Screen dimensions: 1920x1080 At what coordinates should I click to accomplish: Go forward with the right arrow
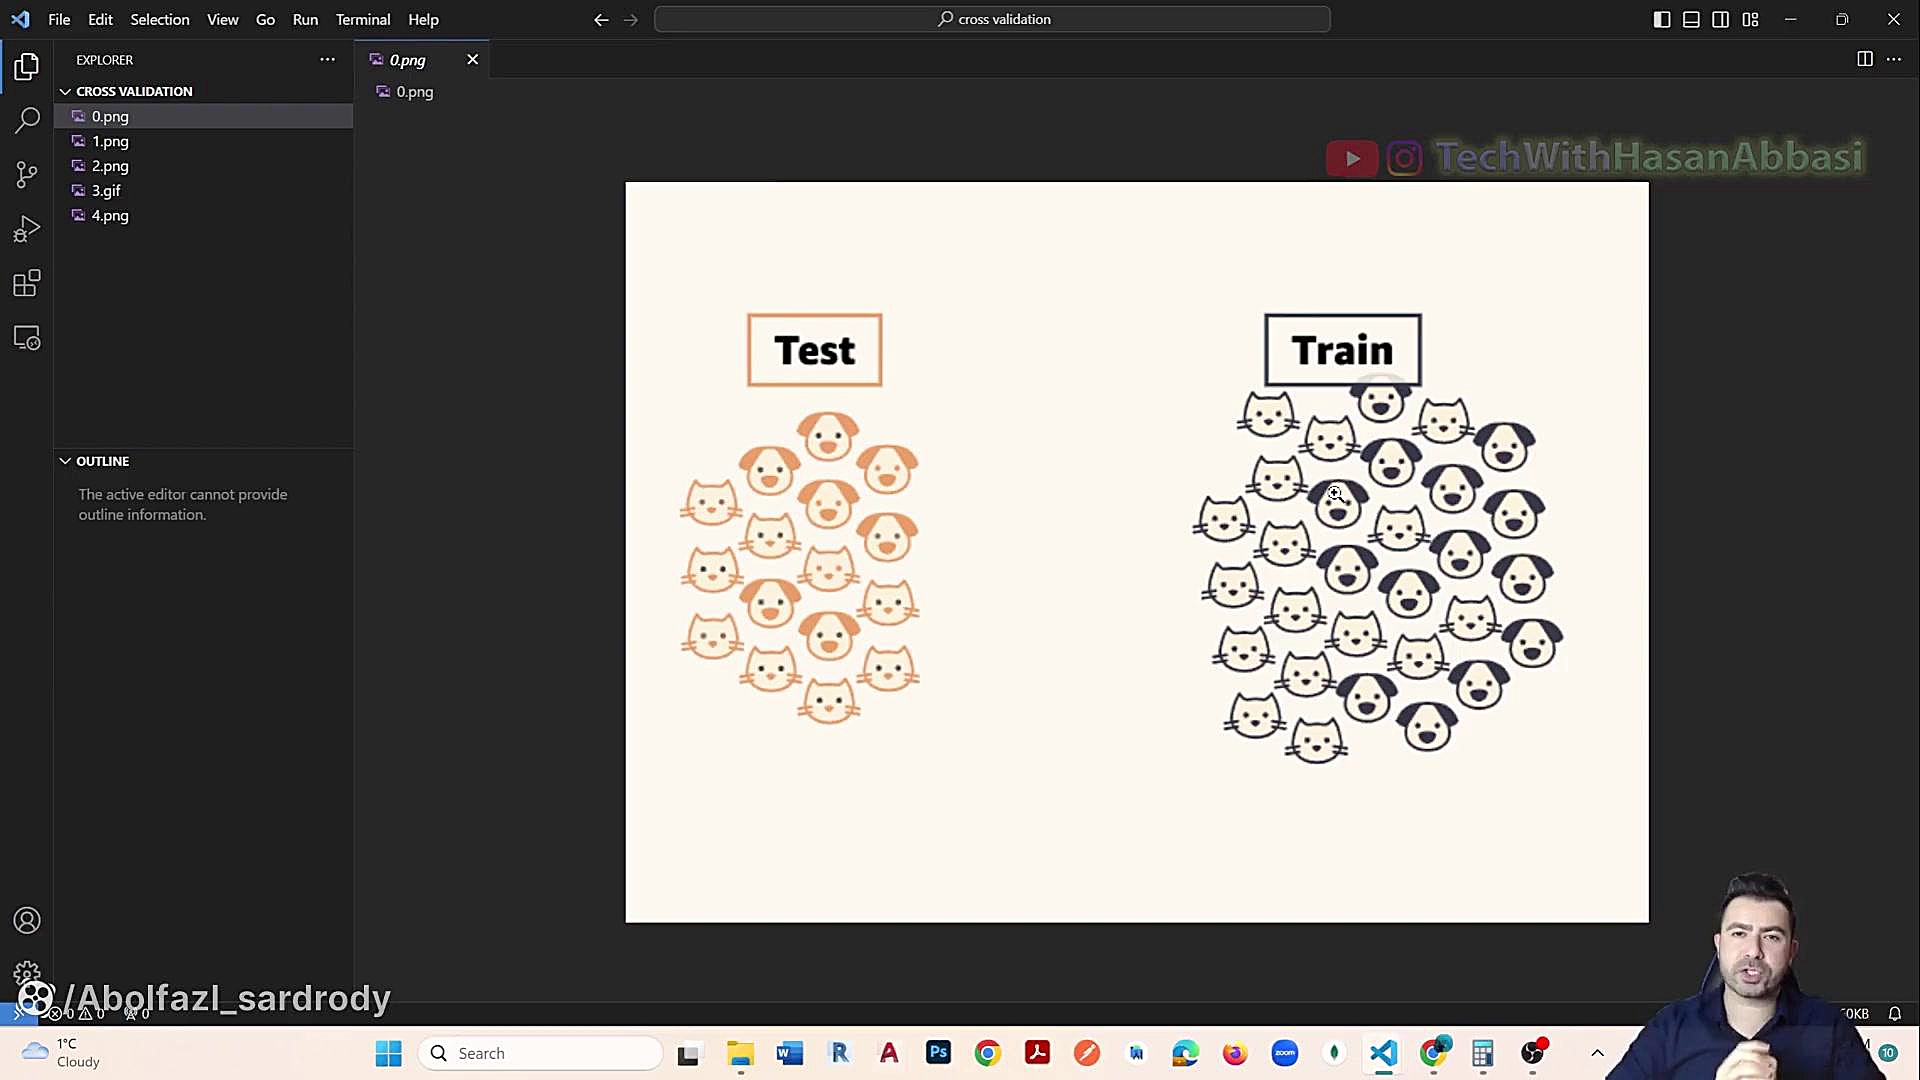[630, 19]
